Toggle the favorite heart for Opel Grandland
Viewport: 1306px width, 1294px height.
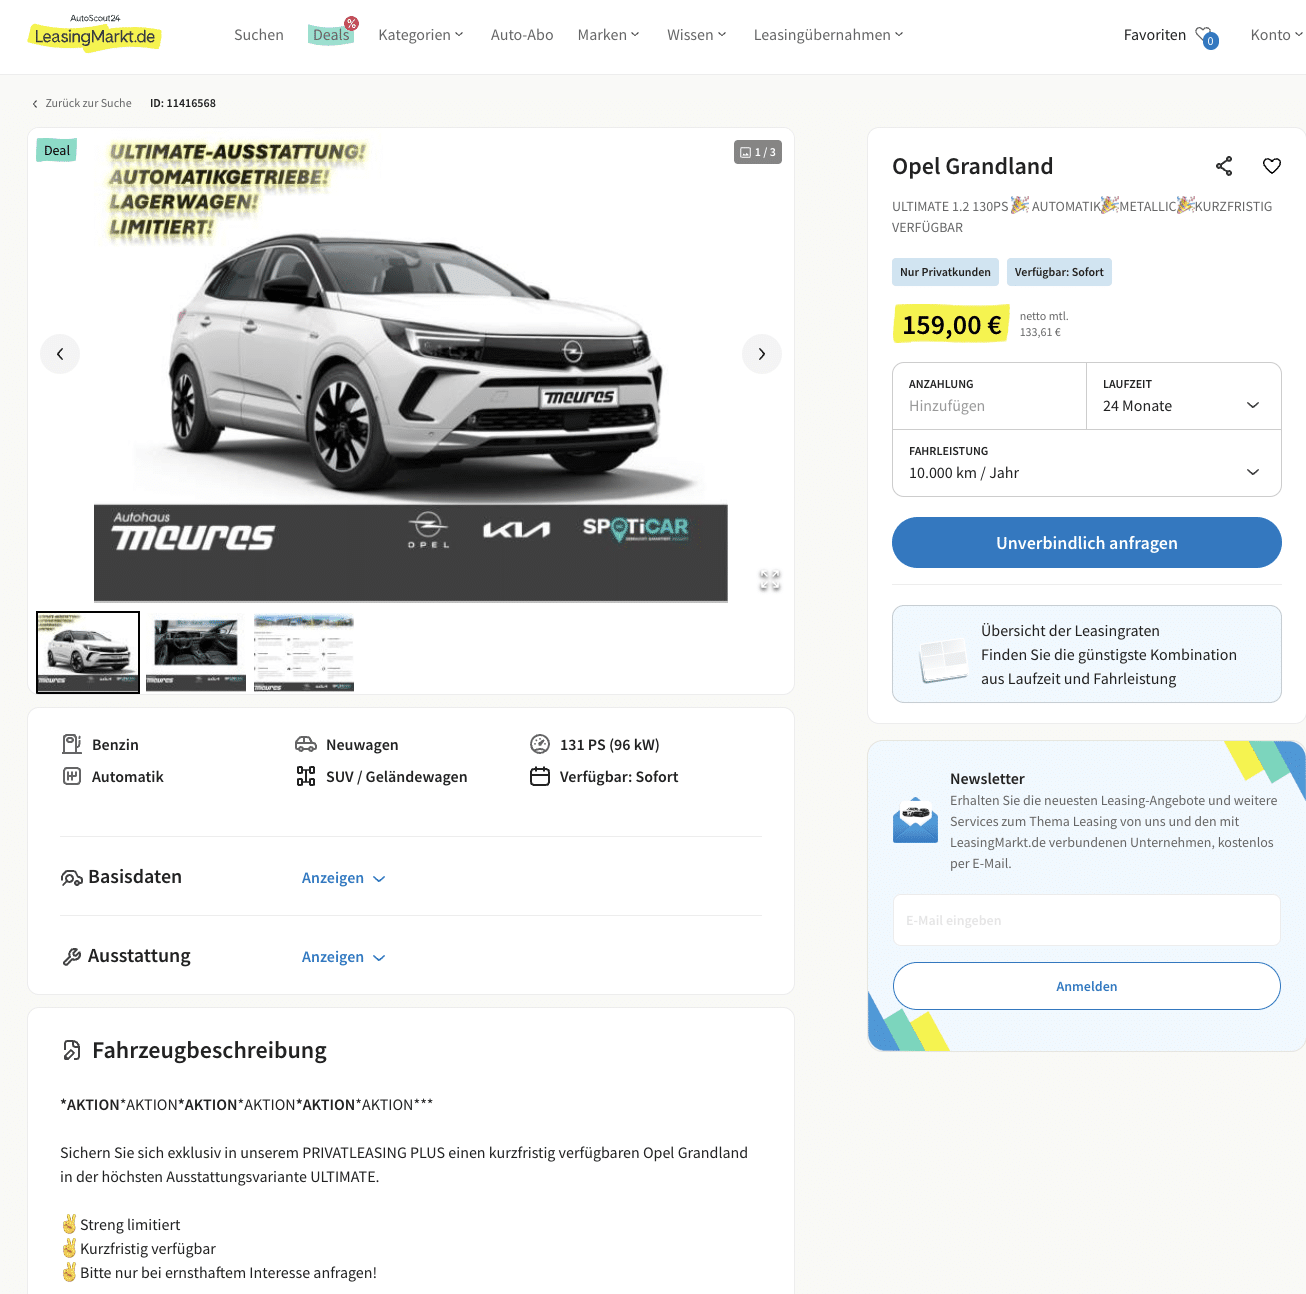coord(1272,166)
